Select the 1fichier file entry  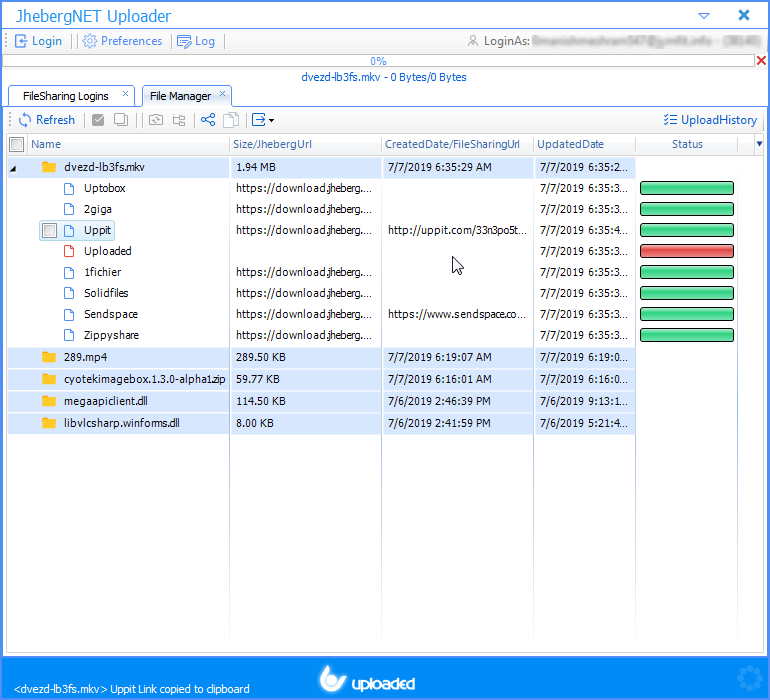[x=102, y=272]
